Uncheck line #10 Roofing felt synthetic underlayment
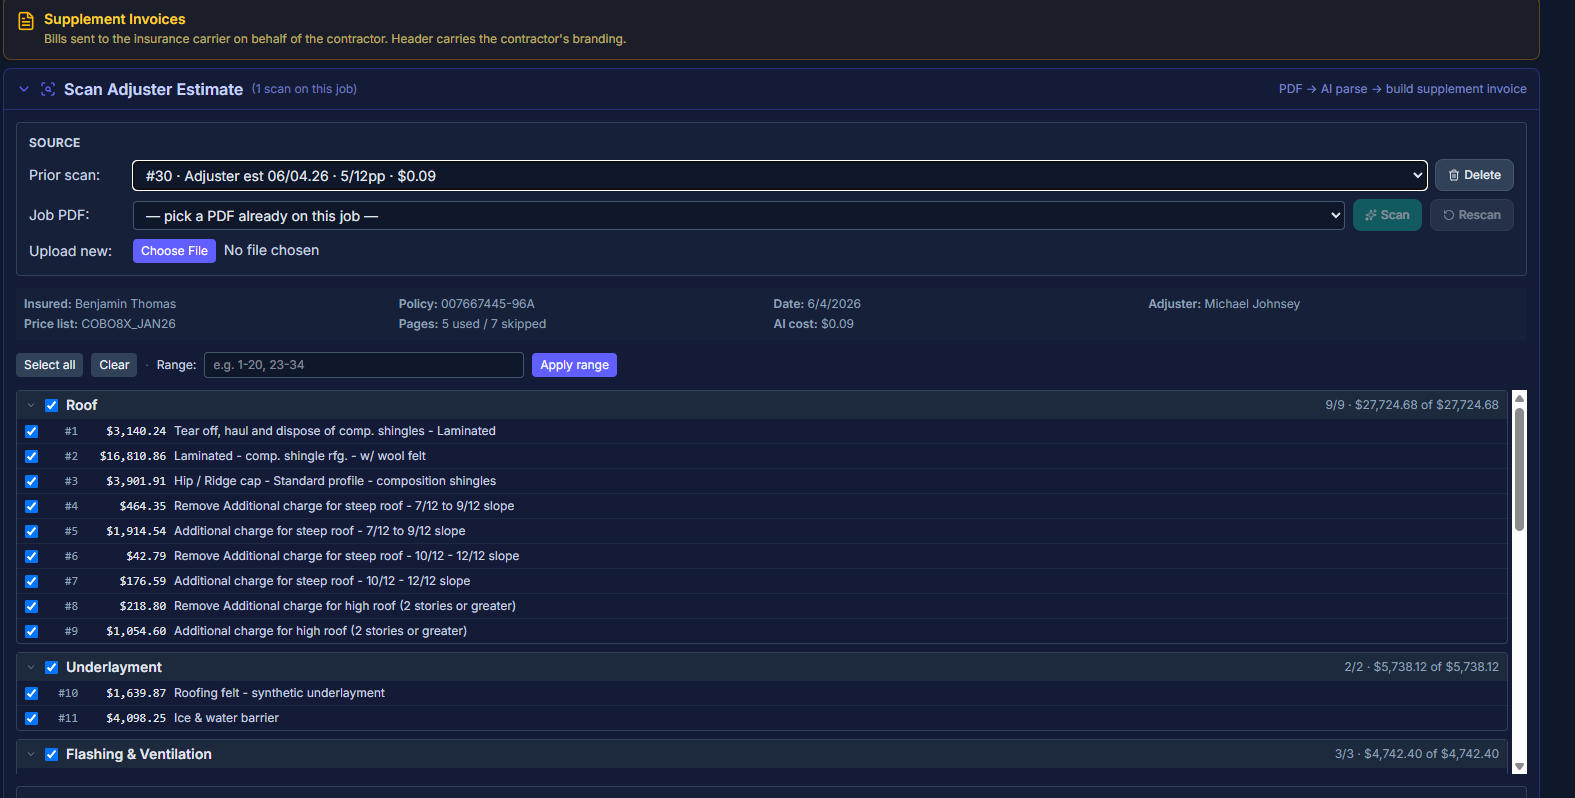 point(31,693)
